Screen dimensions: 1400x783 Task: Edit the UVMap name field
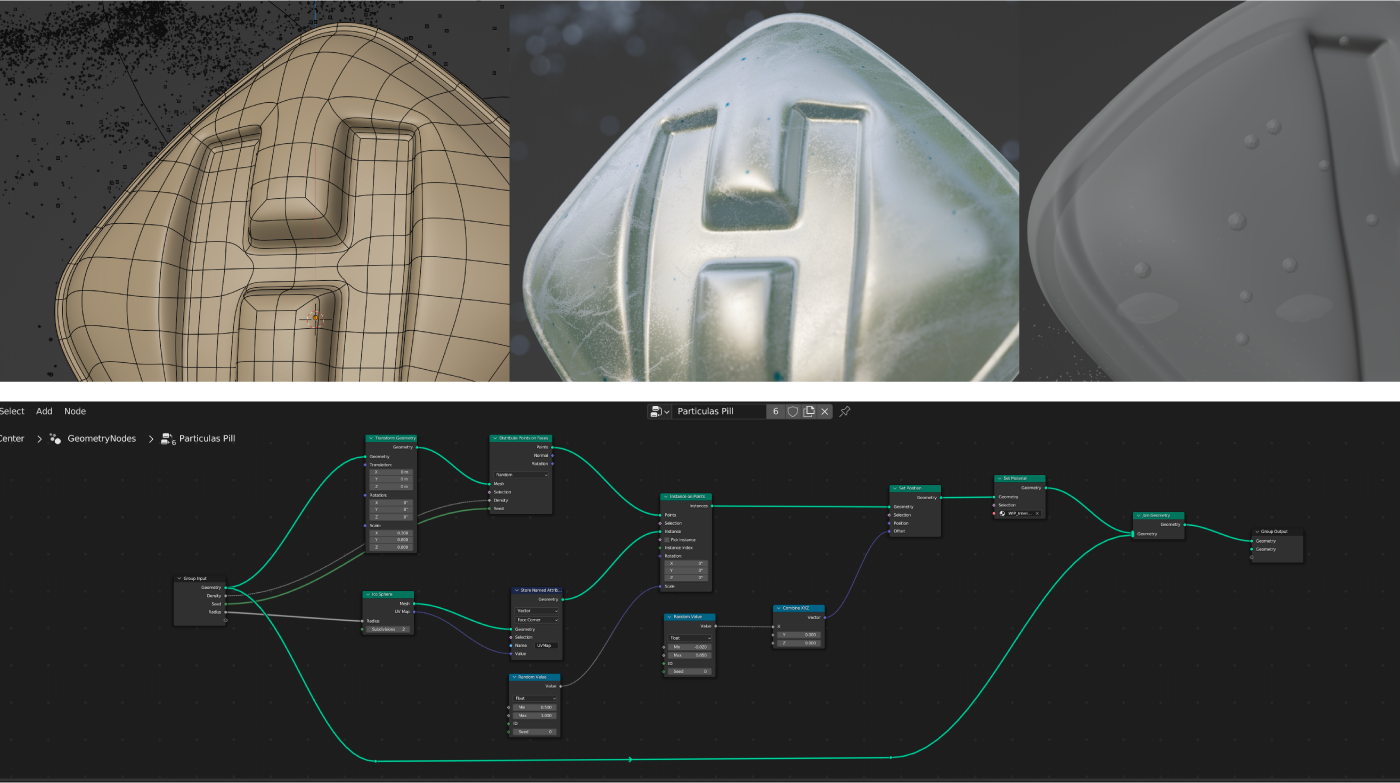tap(546, 645)
